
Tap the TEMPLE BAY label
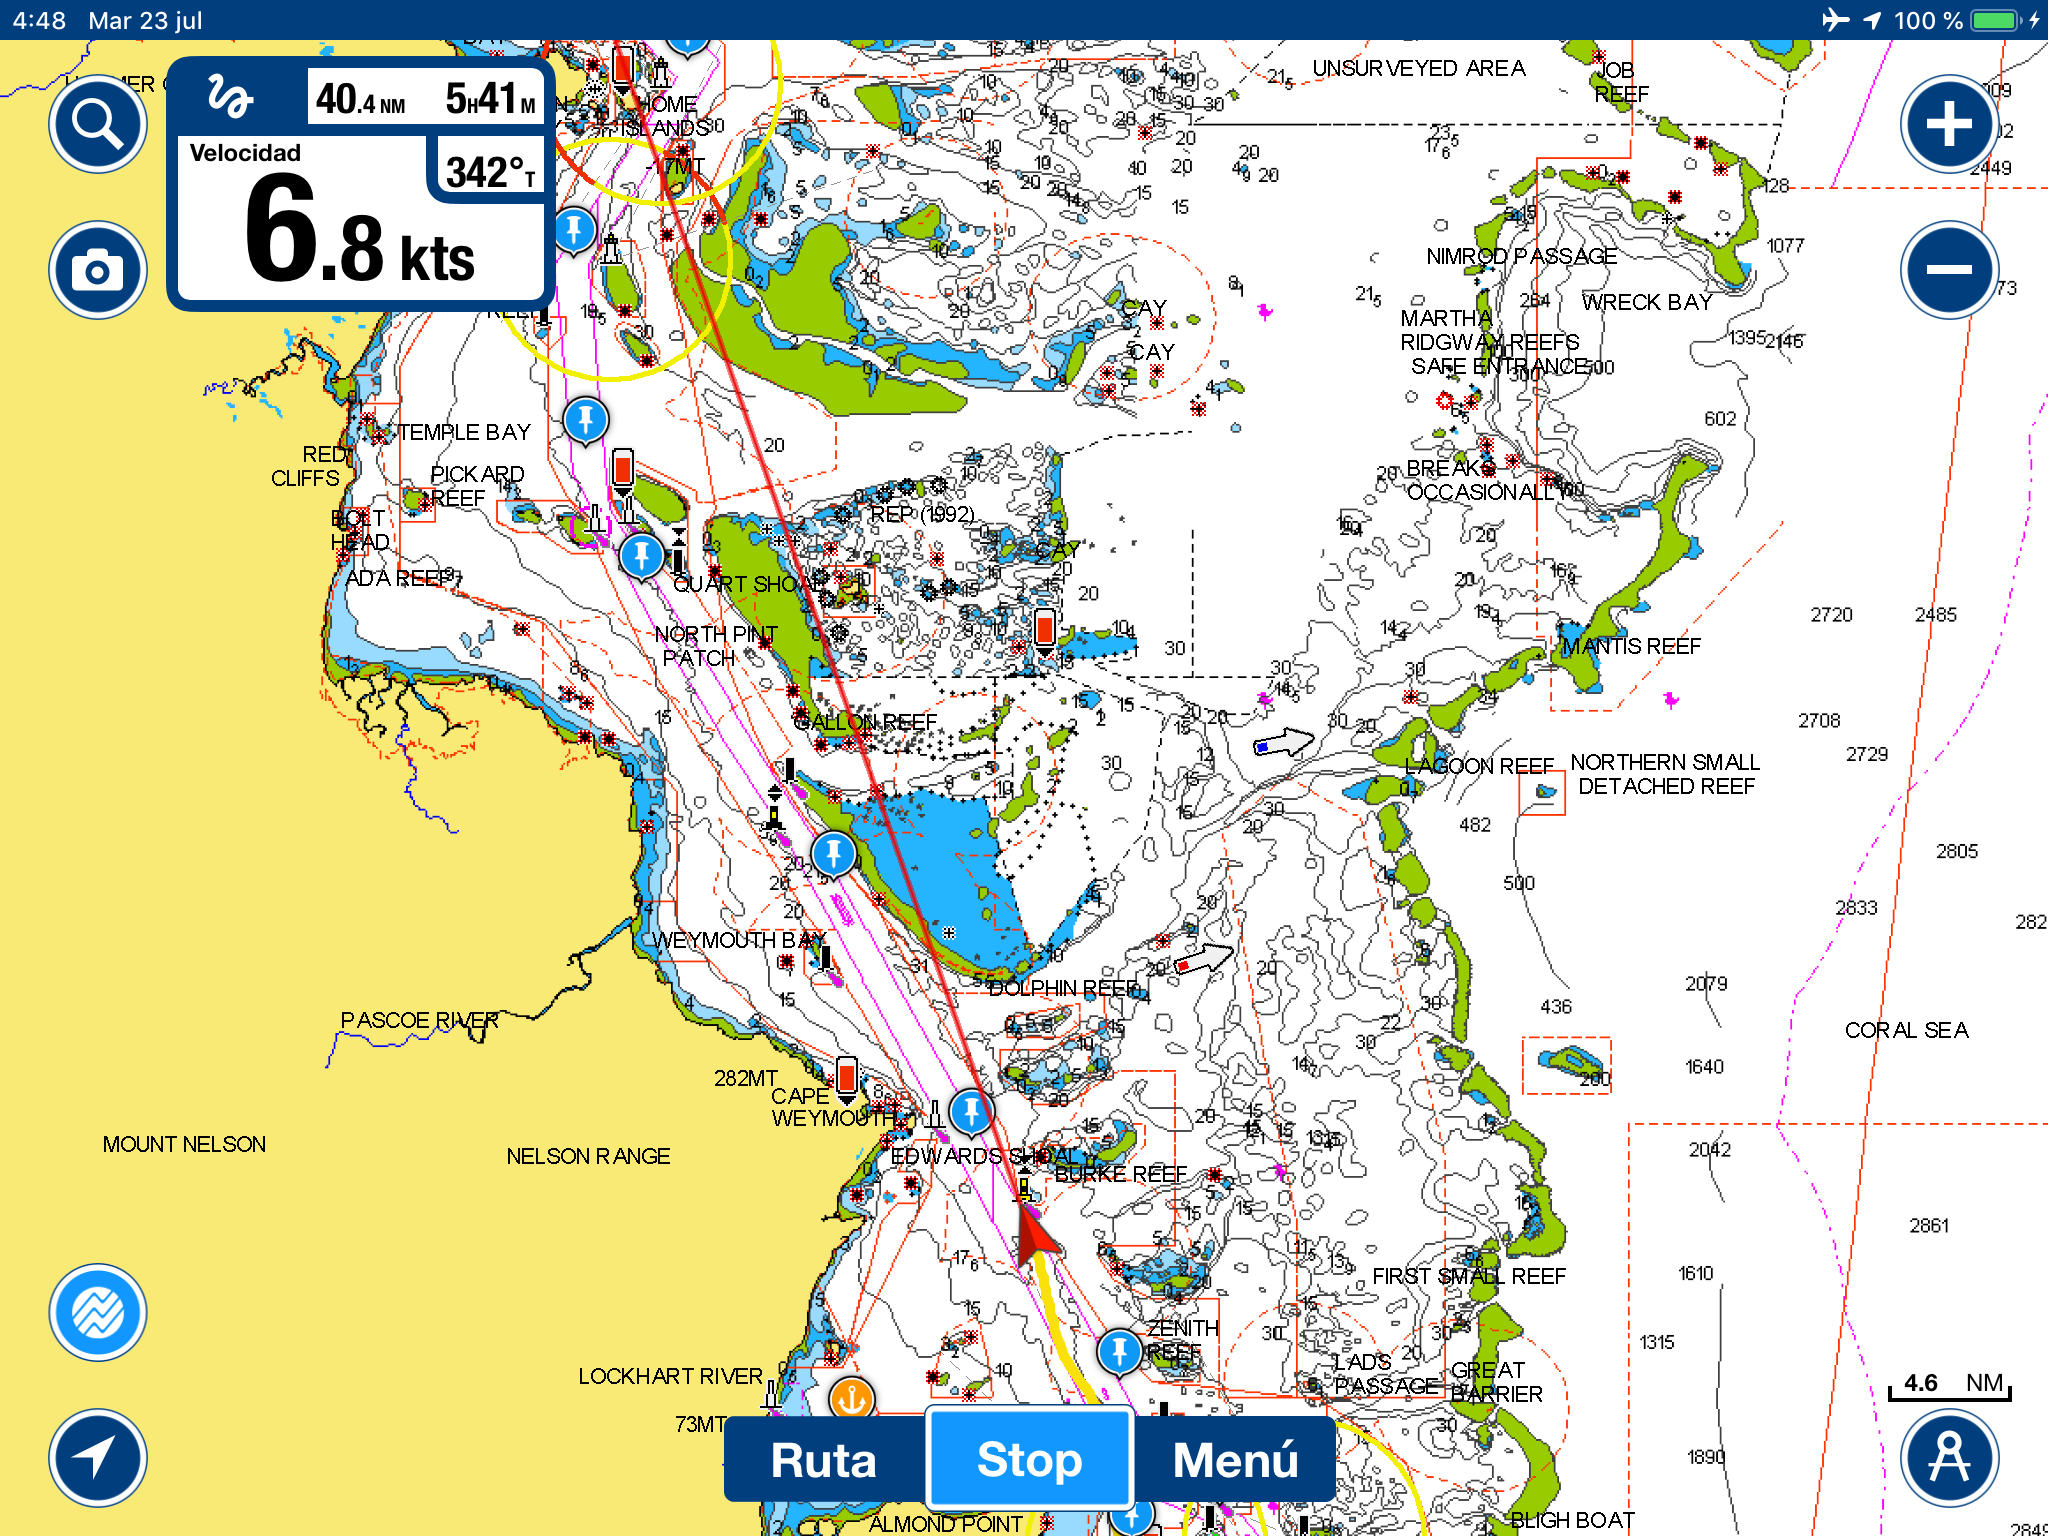pos(464,432)
